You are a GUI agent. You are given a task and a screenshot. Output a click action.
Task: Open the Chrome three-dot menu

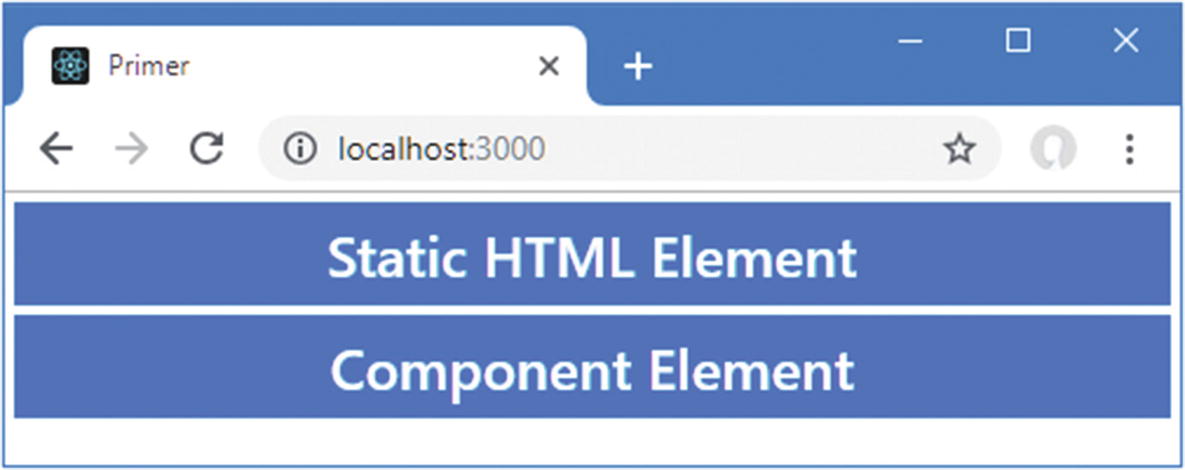pos(1129,149)
